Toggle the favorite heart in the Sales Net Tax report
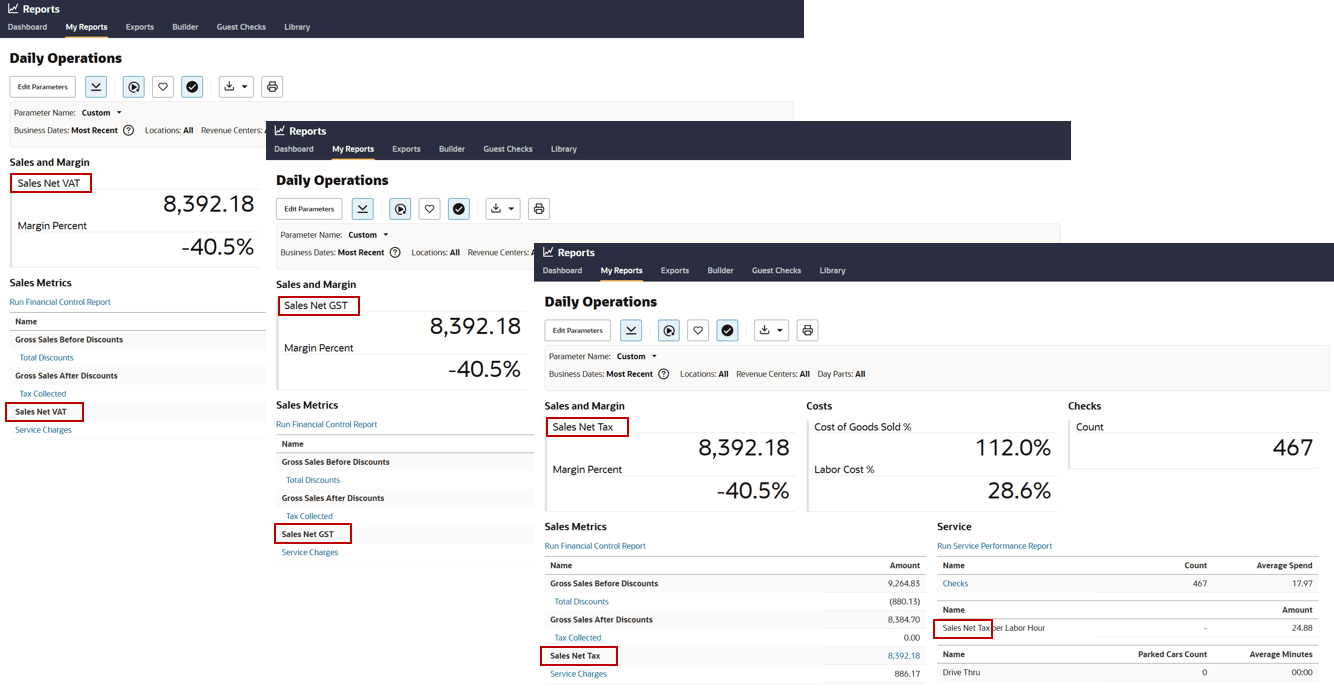The width and height of the screenshot is (1334, 689). pos(698,330)
